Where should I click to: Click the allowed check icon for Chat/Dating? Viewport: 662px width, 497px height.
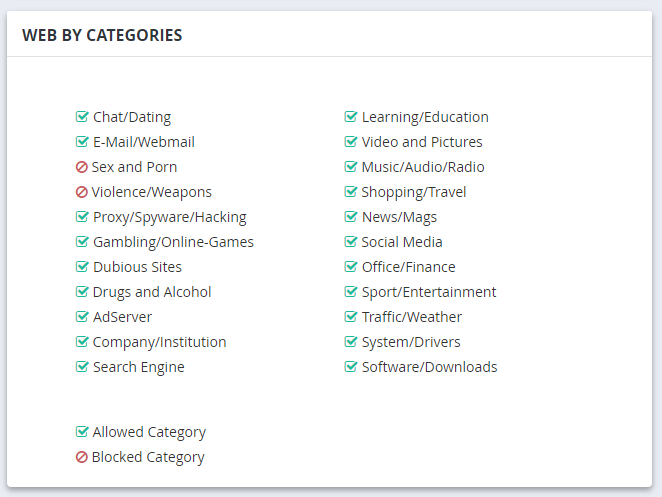pyautogui.click(x=82, y=117)
